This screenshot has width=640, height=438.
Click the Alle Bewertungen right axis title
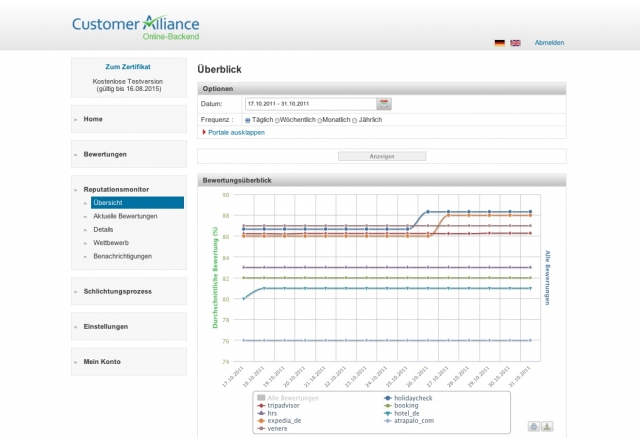[547, 278]
